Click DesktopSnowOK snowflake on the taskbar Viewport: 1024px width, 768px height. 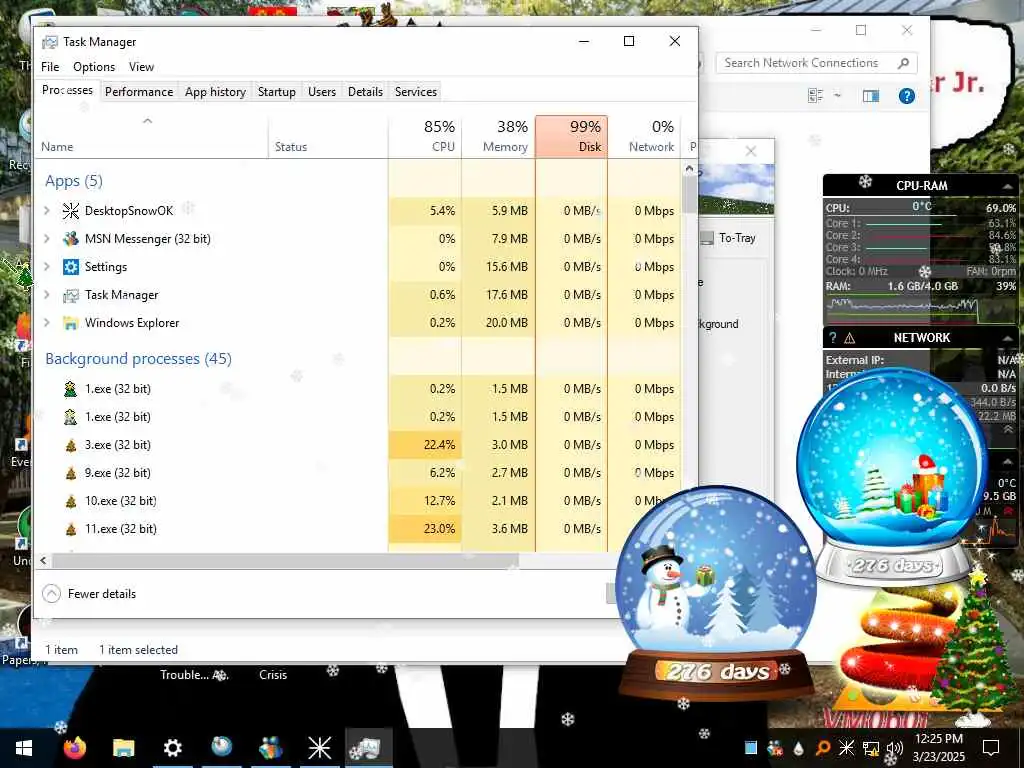(x=319, y=748)
